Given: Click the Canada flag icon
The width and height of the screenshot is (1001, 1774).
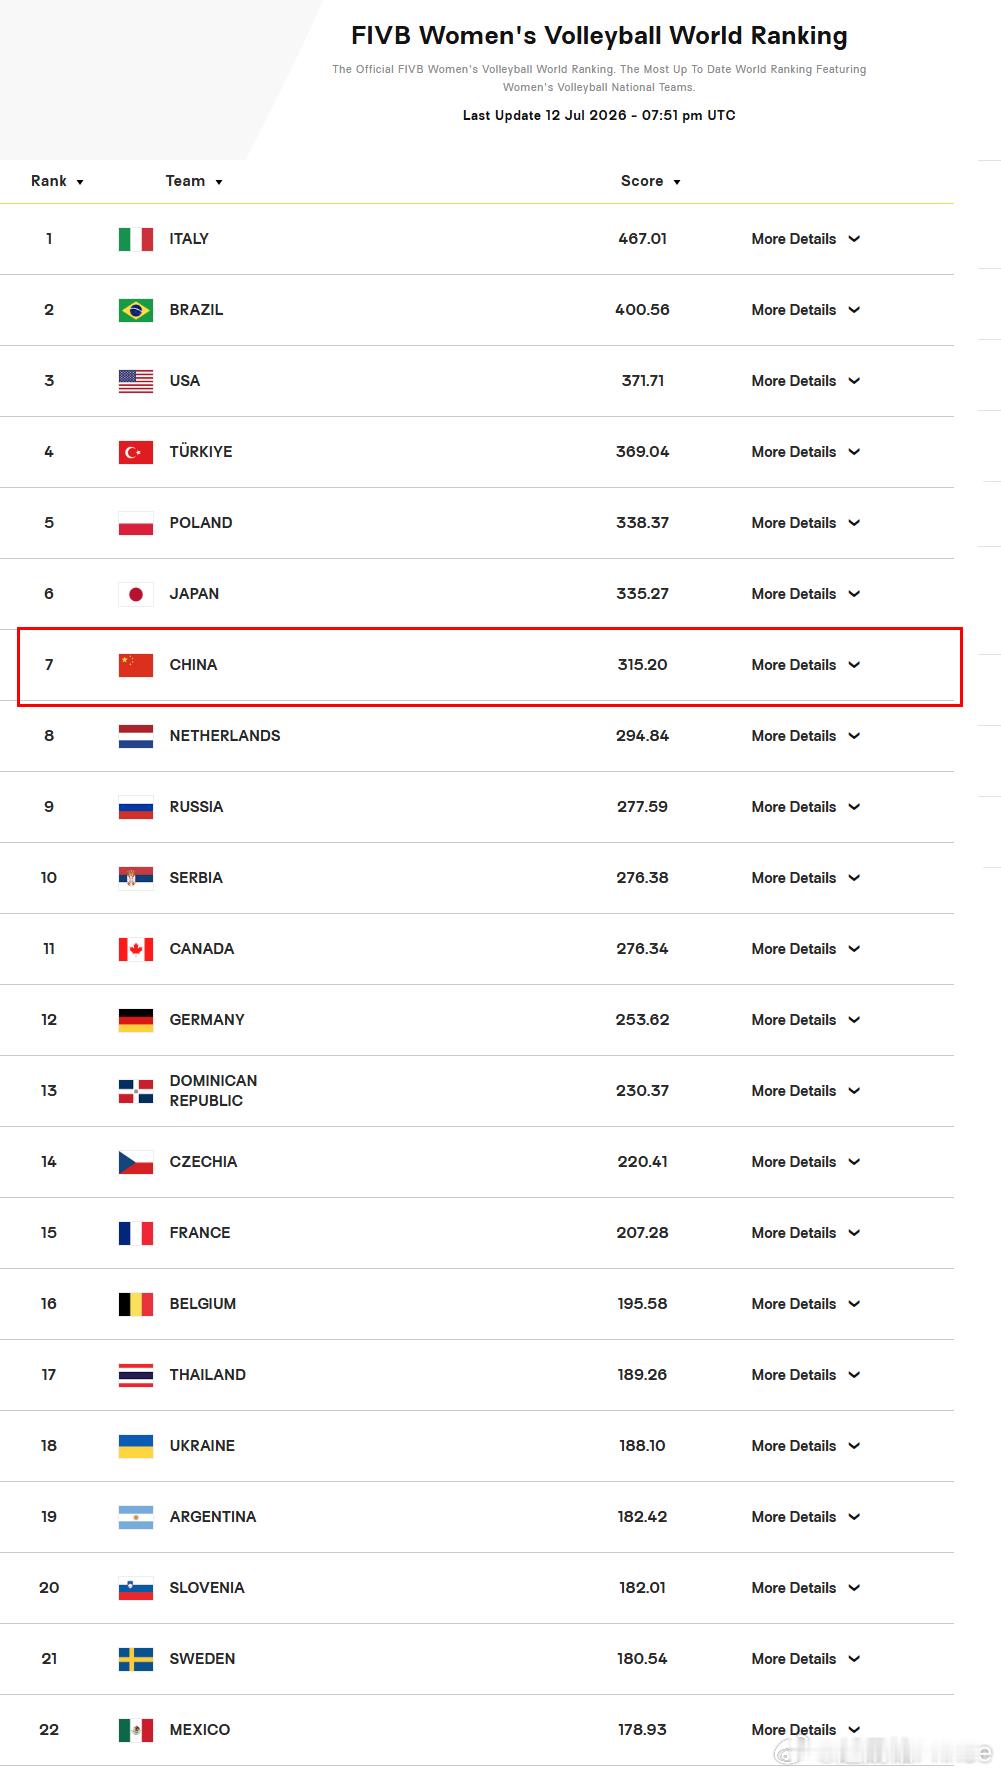Looking at the screenshot, I should [x=136, y=949].
